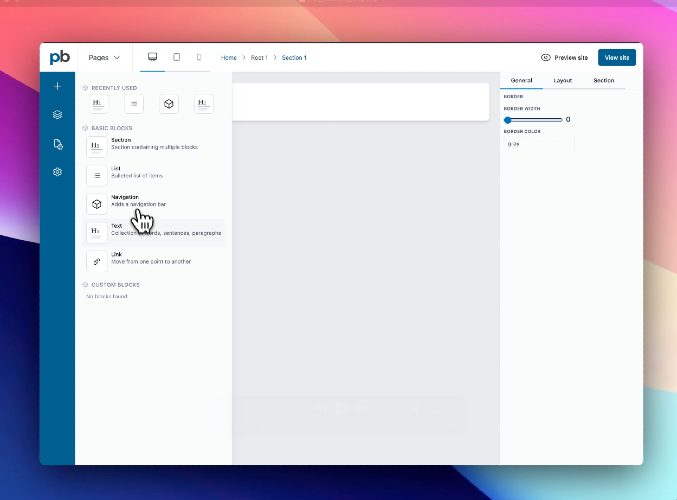
Task: Click the Link block icon
Action: pyautogui.click(x=97, y=261)
